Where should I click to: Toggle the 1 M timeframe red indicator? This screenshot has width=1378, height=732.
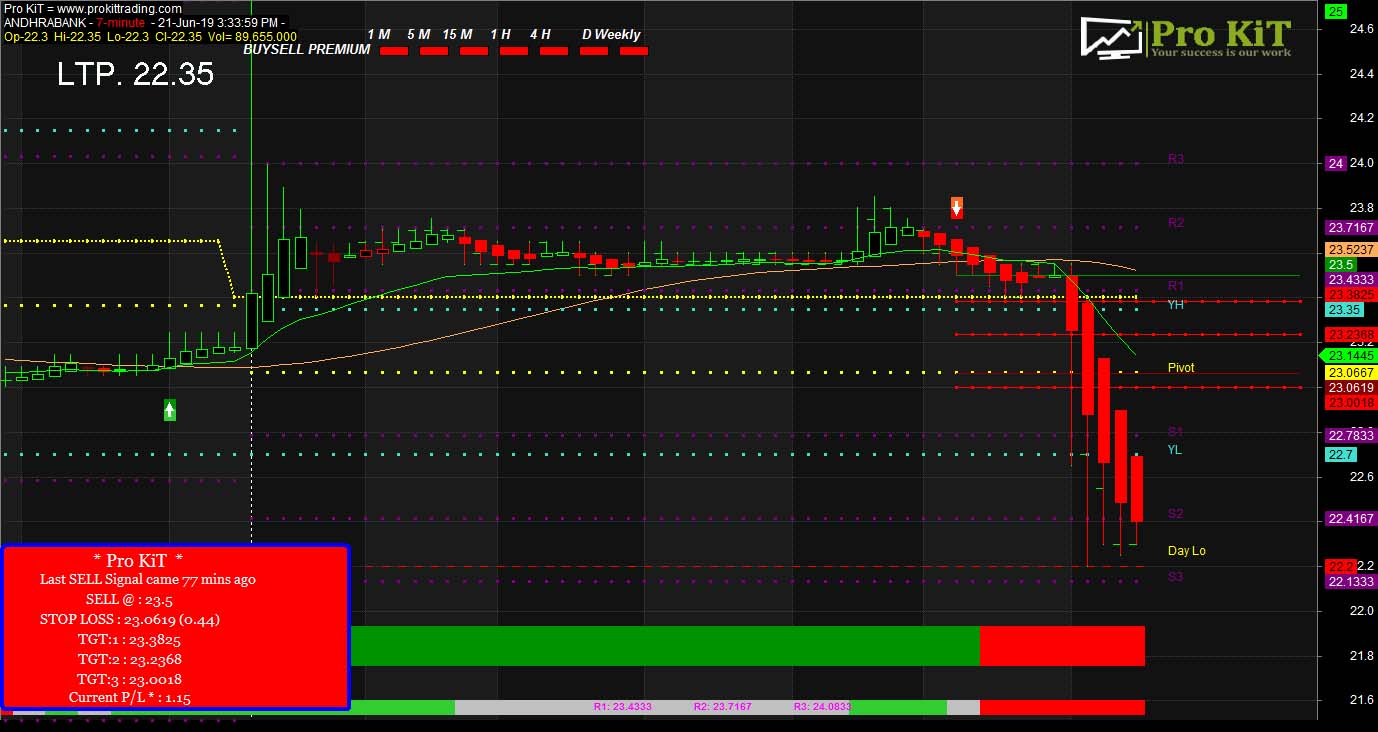[x=393, y=50]
